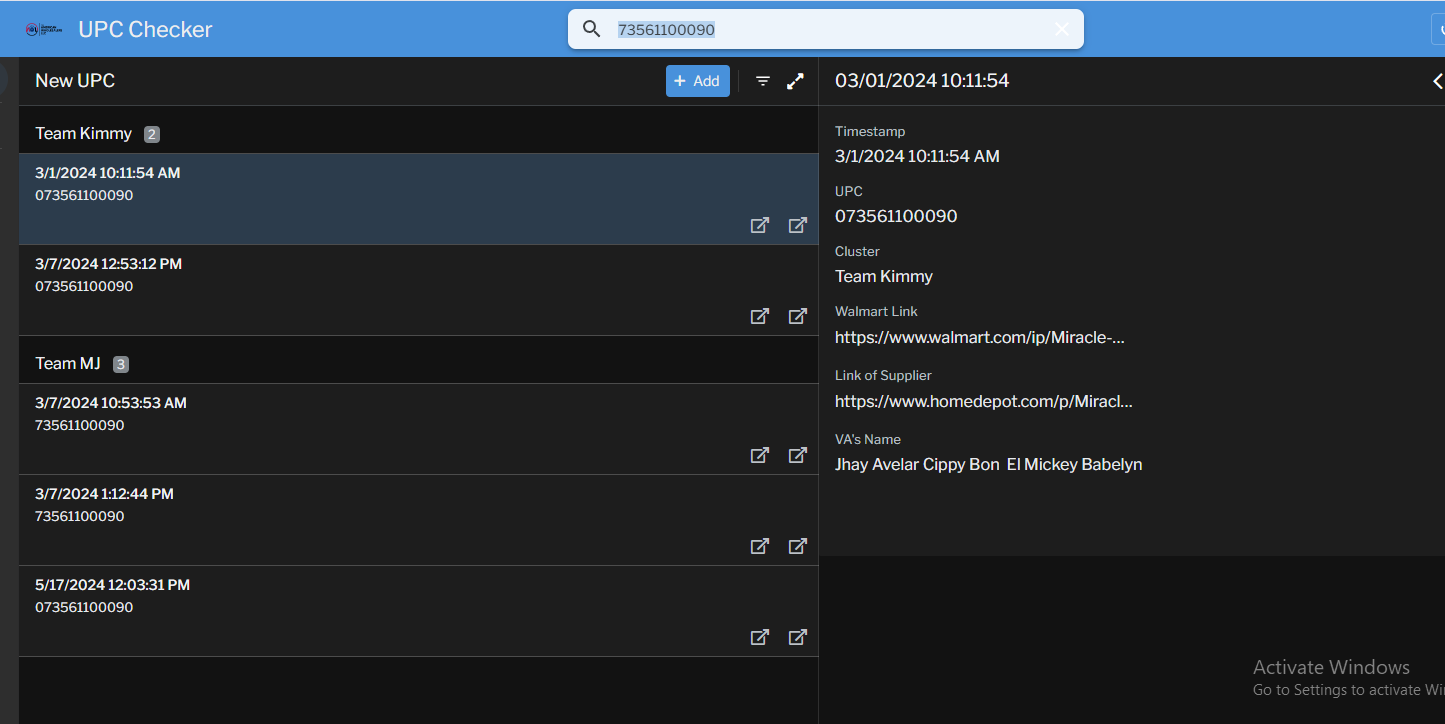Open first link icon of 10:11:54 AM row
The height and width of the screenshot is (724, 1445).
click(x=760, y=225)
